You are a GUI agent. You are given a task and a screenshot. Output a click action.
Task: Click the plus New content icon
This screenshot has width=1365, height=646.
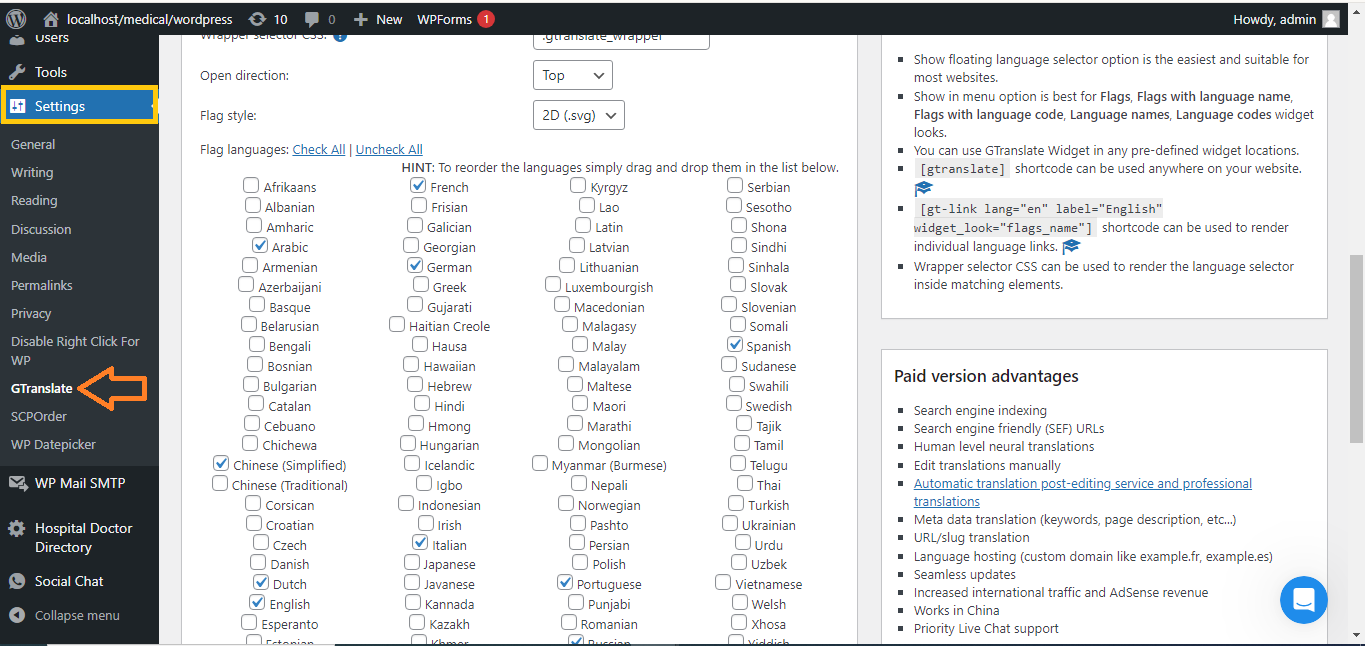tap(361, 19)
